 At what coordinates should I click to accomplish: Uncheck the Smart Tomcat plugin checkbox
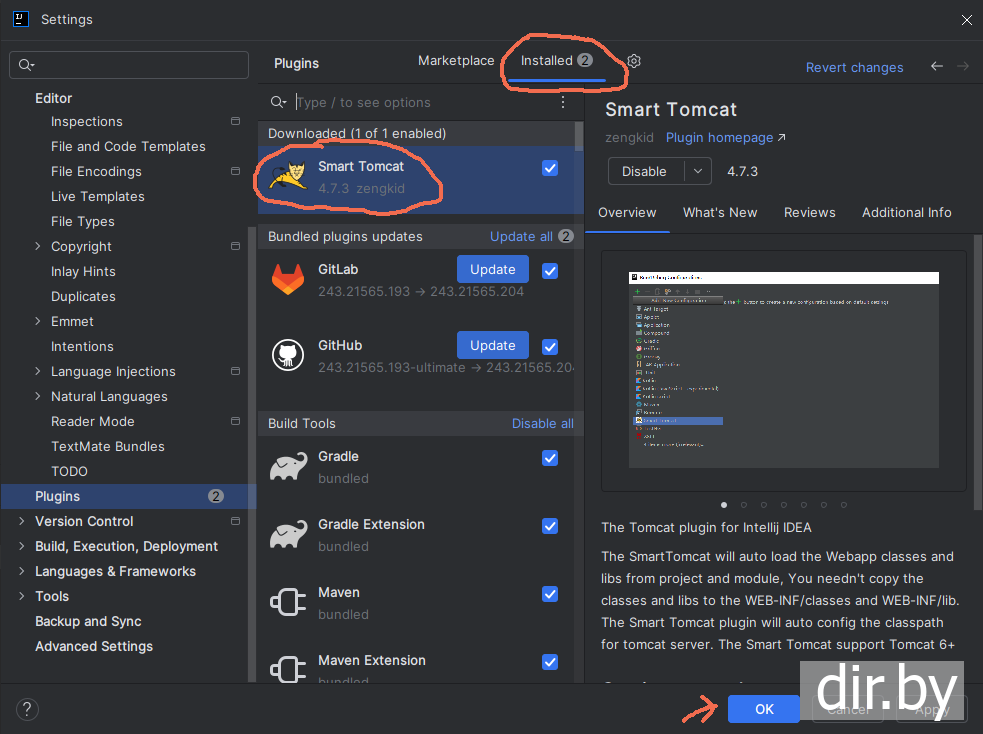pos(550,168)
